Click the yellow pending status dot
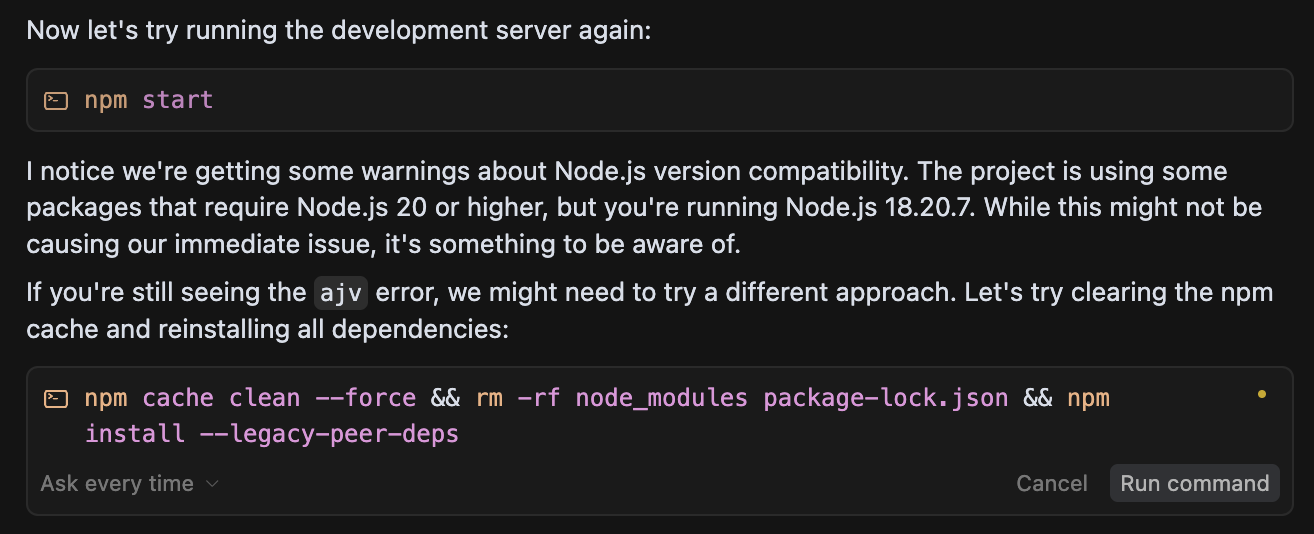This screenshot has width=1314, height=534. pos(1261,395)
